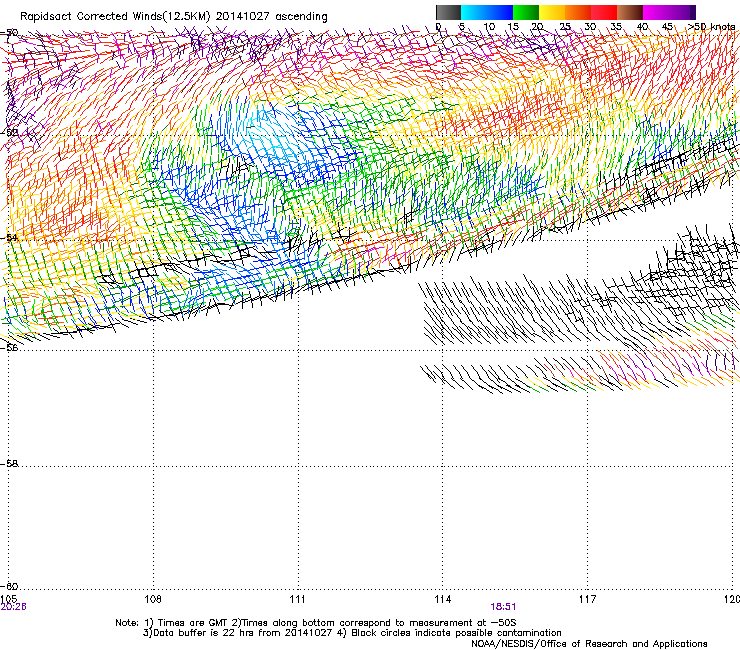Screen dimensions: 740x650
Task: Click the red 30-35 knots legend swatch
Action: click(604, 12)
